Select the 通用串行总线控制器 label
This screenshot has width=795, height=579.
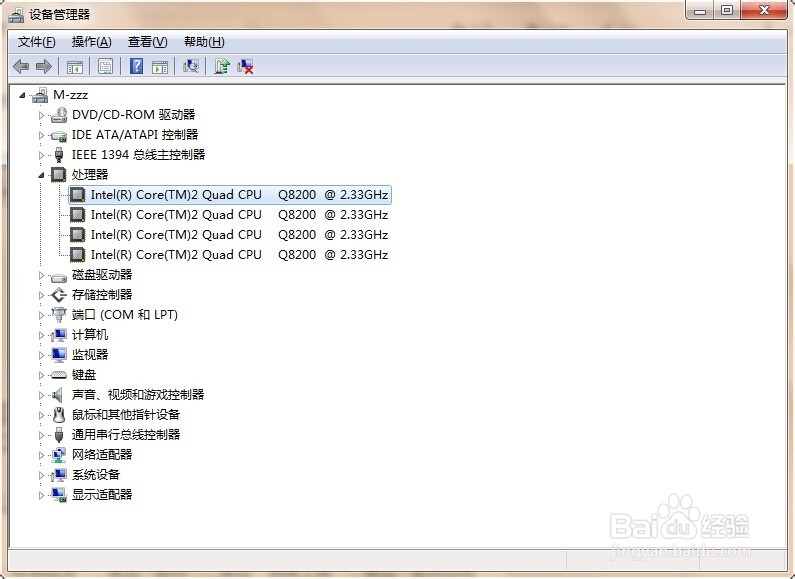coord(126,435)
